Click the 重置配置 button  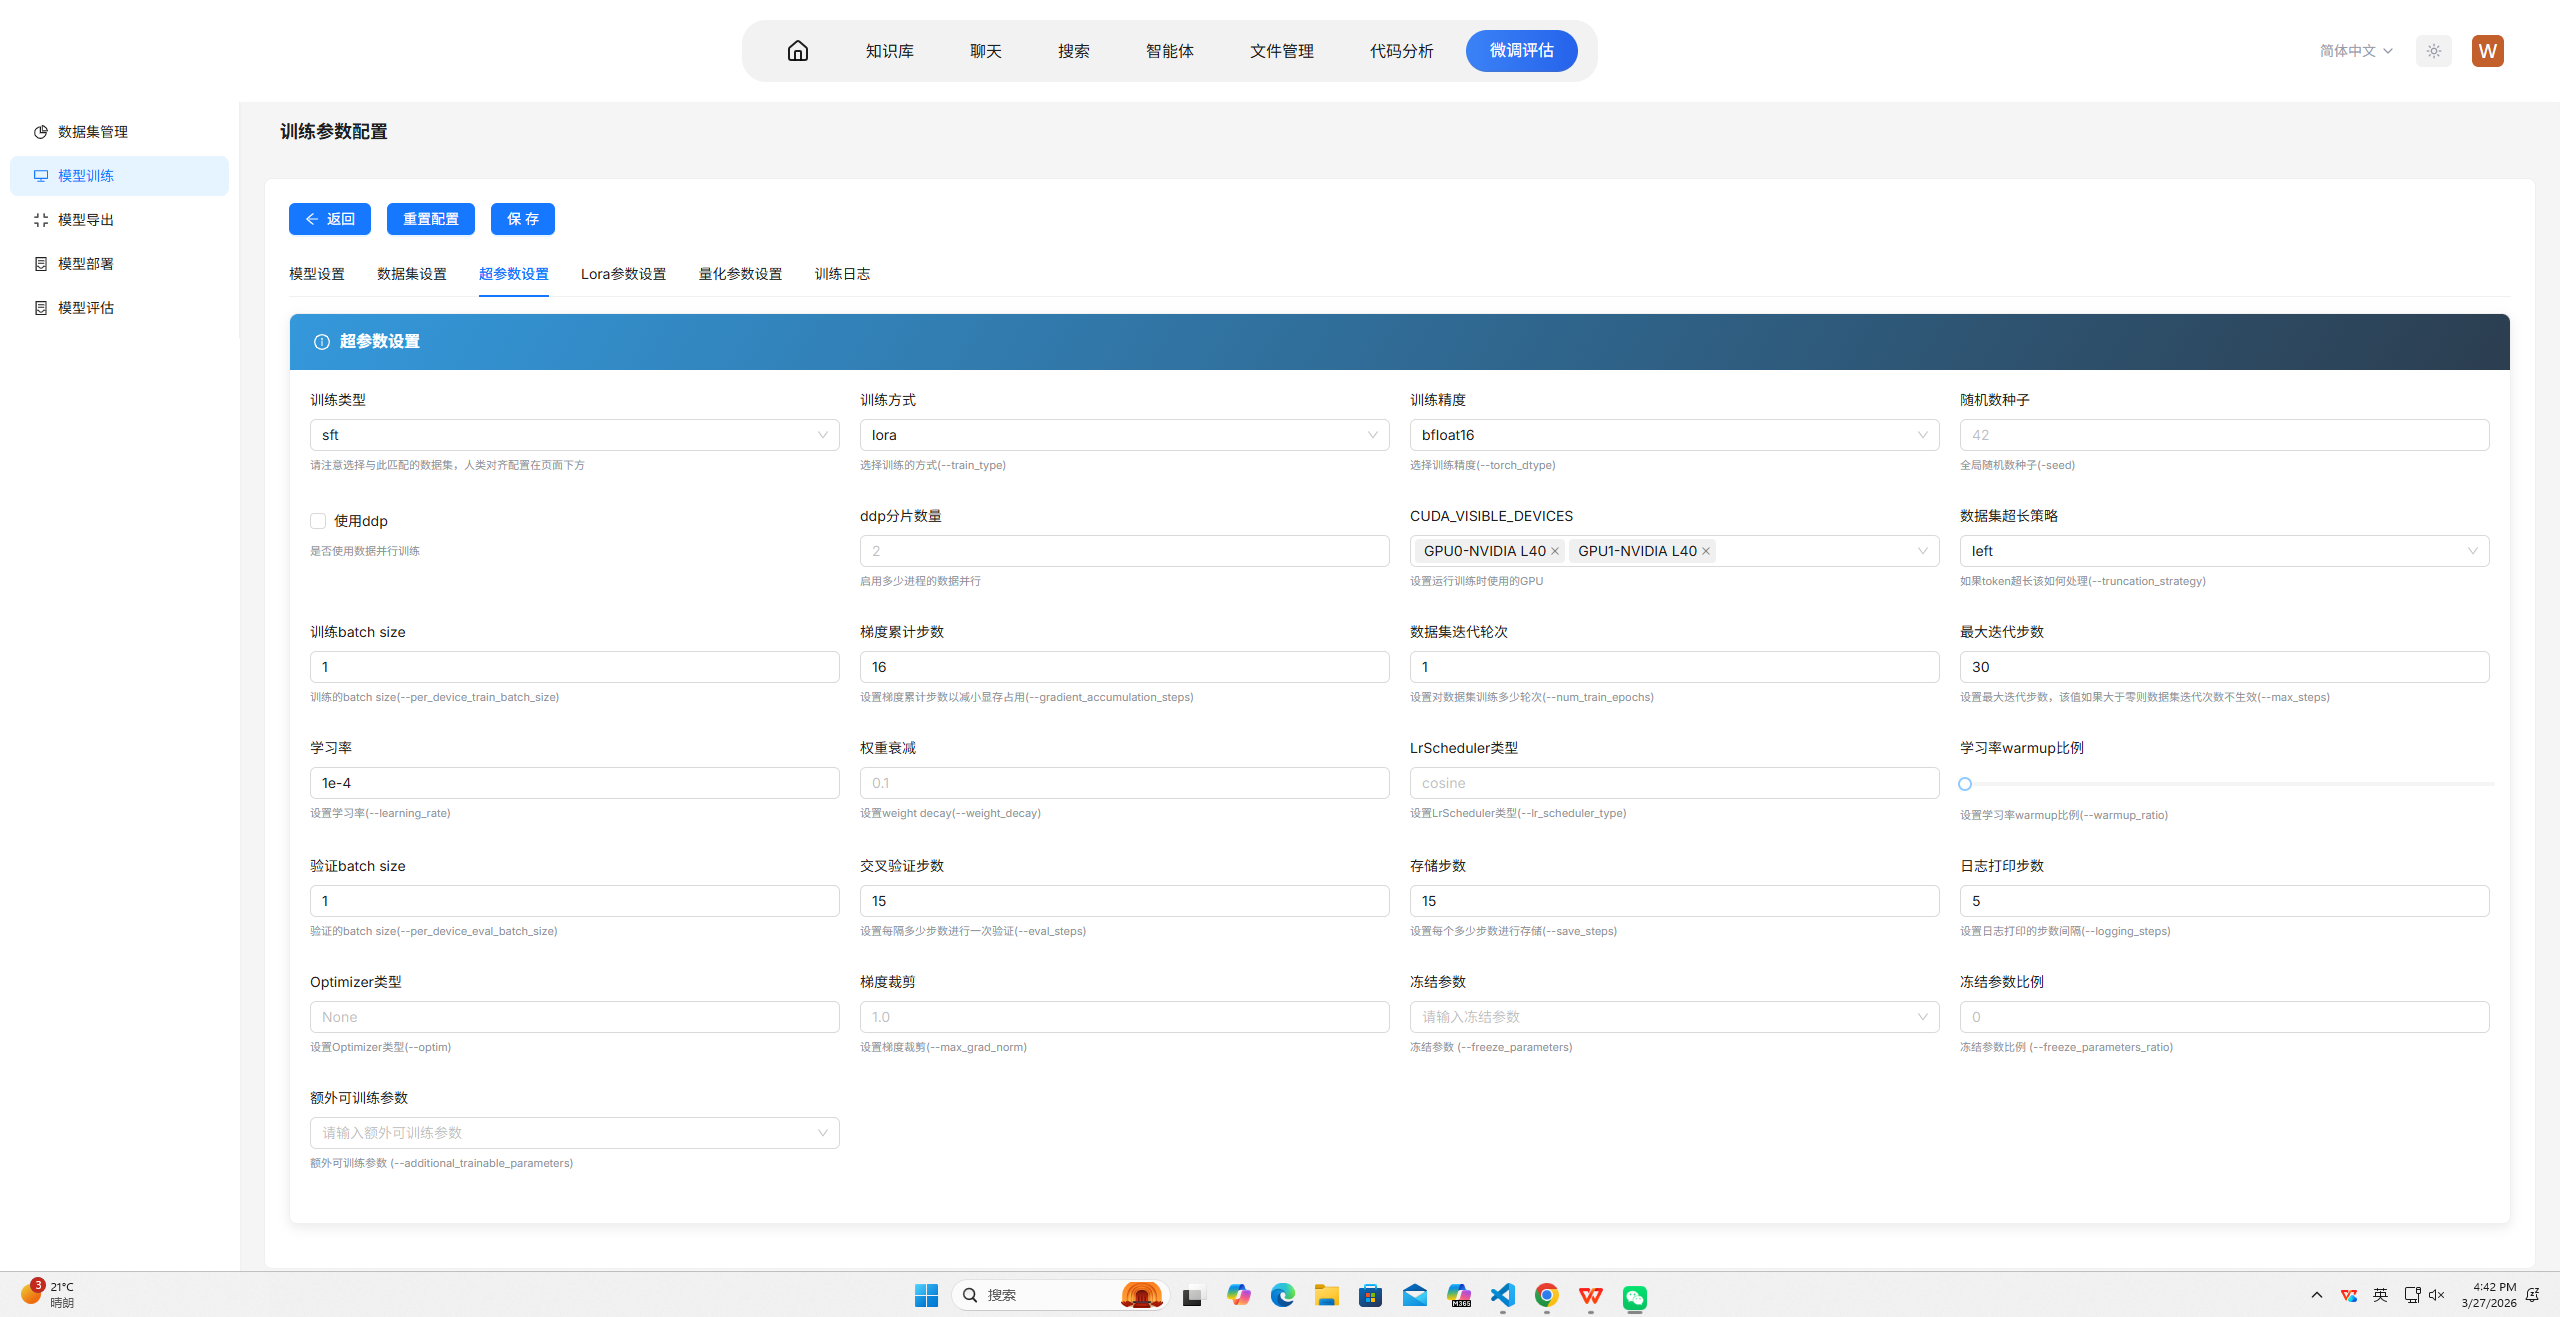[430, 219]
